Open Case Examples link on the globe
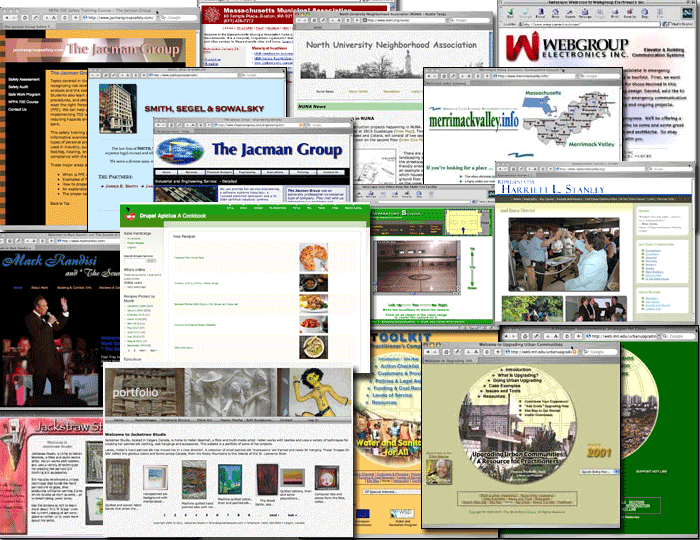 pos(504,386)
